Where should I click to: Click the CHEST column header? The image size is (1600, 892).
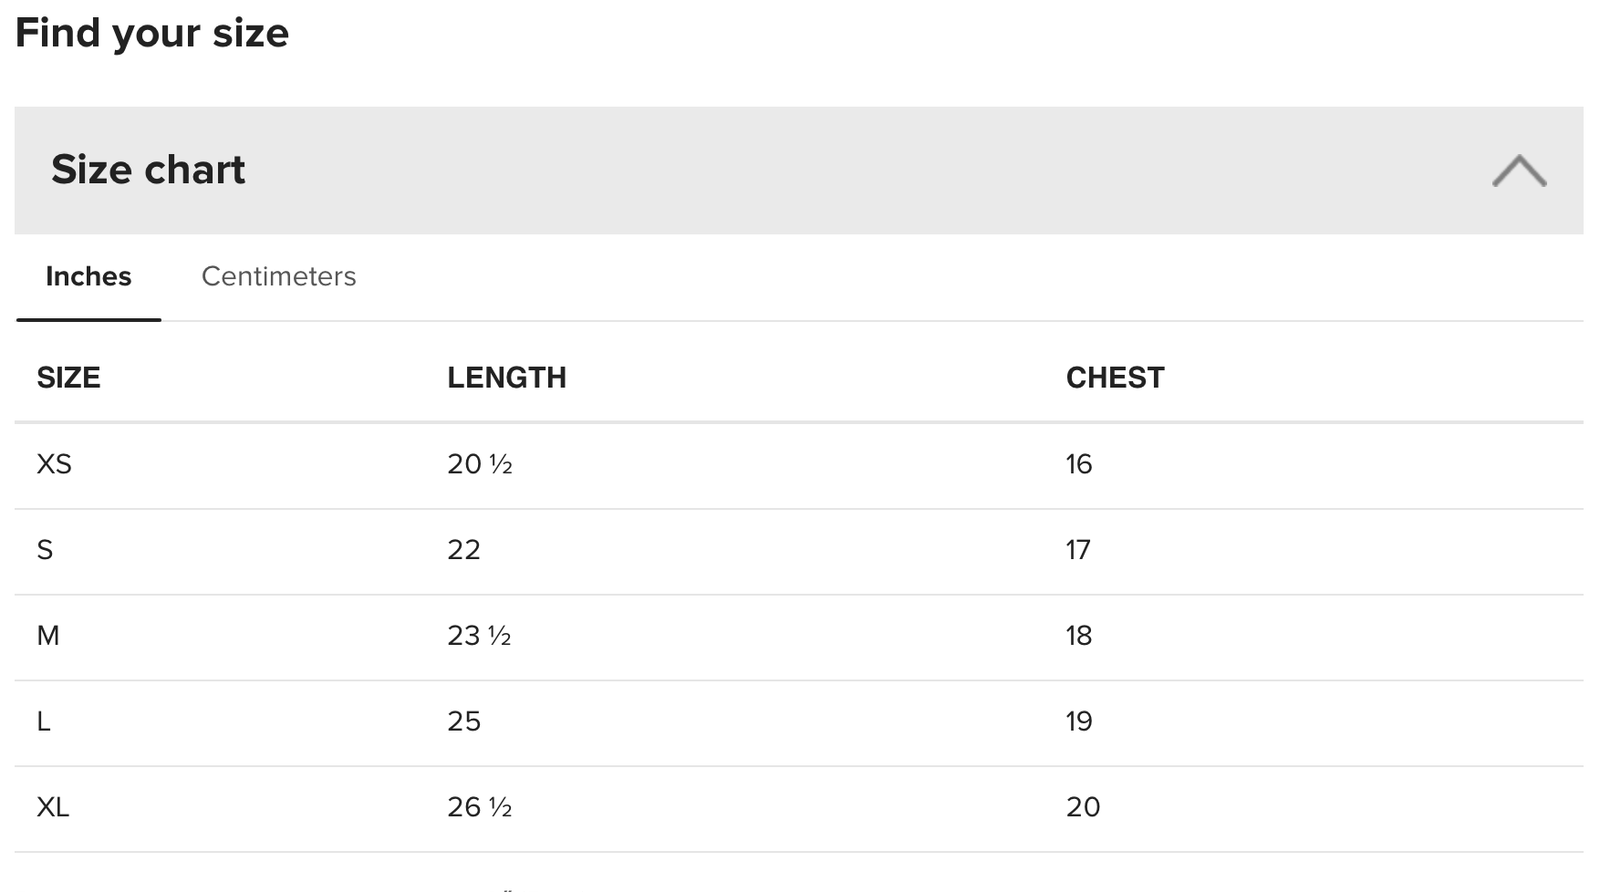click(1114, 378)
